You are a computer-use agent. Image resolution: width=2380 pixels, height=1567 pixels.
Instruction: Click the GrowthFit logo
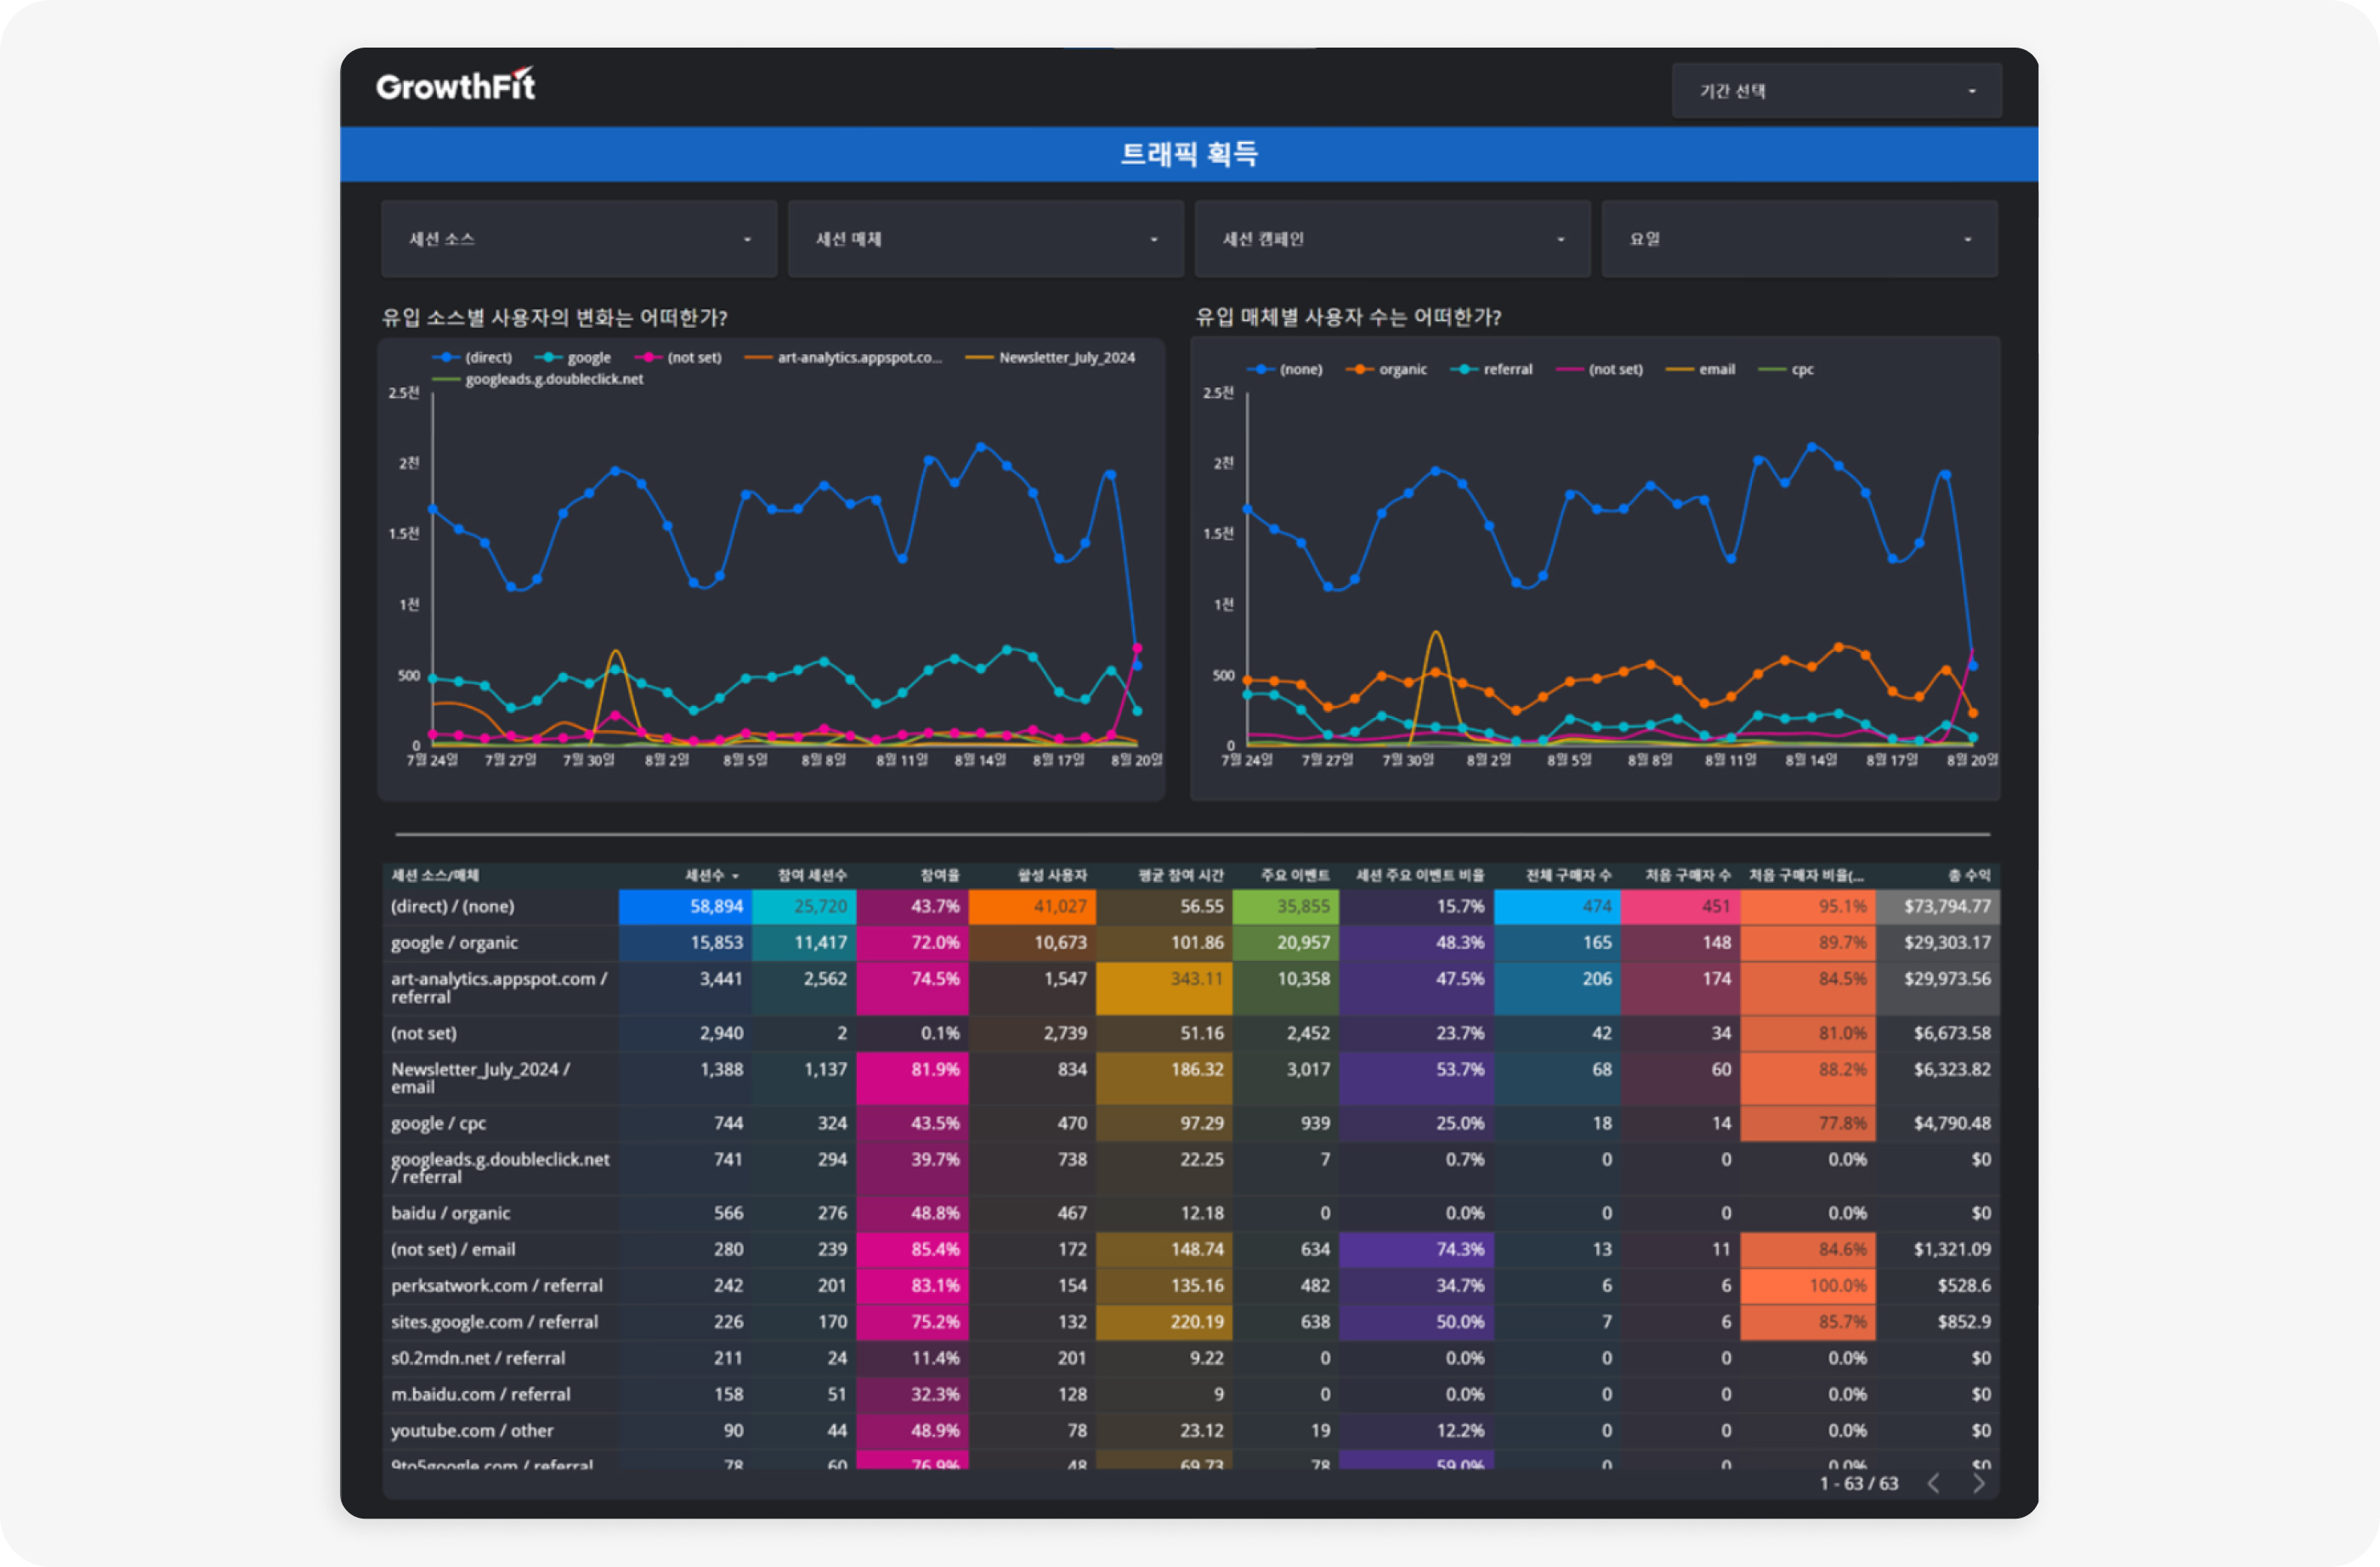456,86
